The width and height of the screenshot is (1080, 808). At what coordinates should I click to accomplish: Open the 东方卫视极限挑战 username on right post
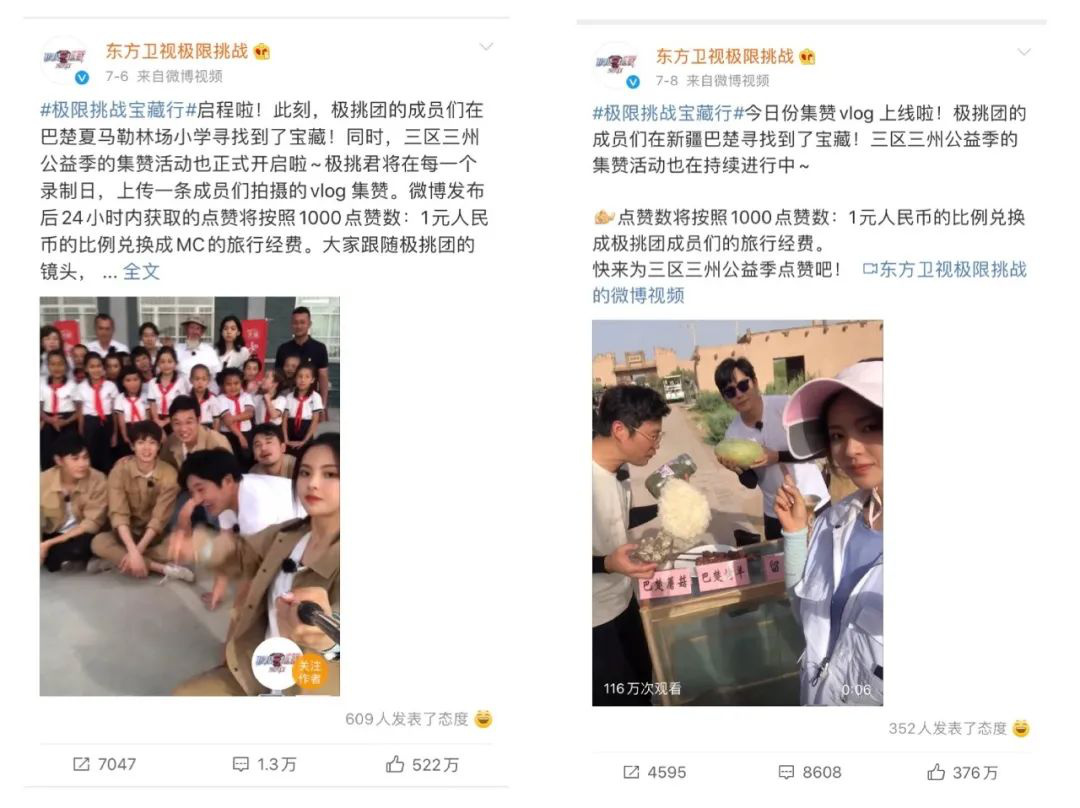tap(725, 56)
